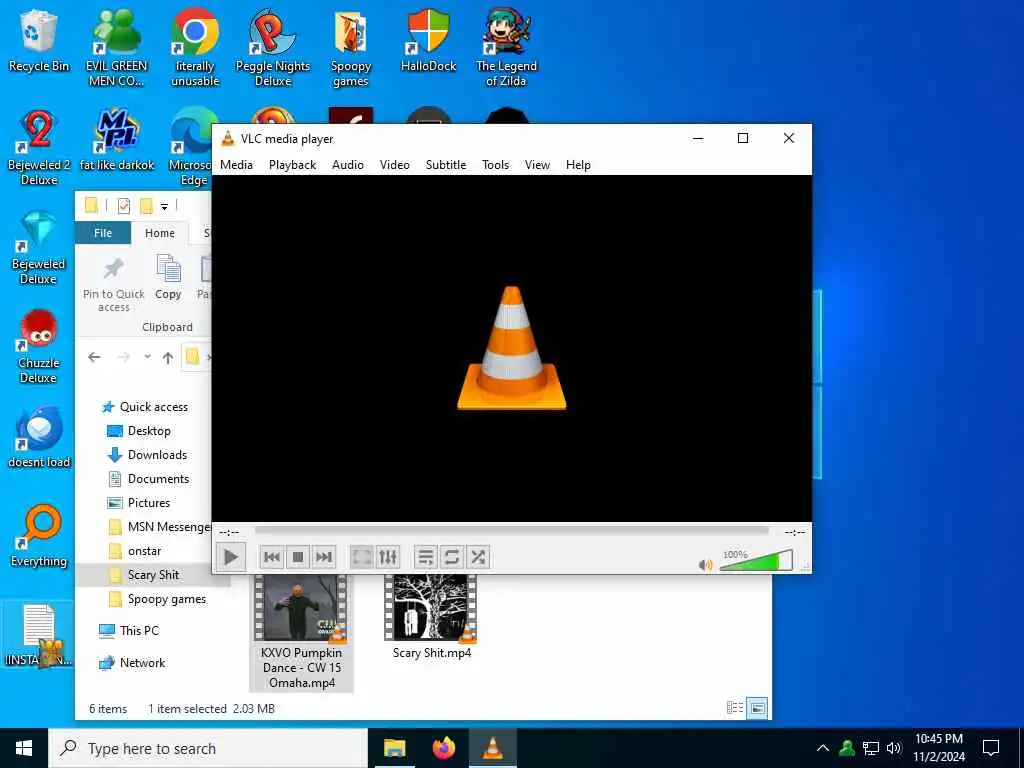Select Scary Shit.mp4 video file
Image resolution: width=1024 pixels, height=768 pixels.
click(x=431, y=617)
